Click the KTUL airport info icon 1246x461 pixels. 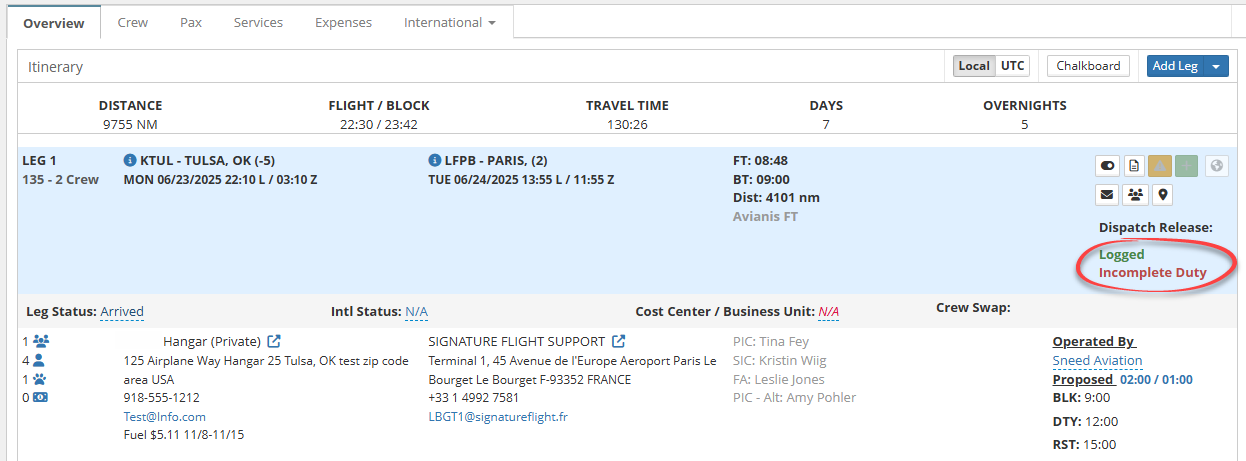pyautogui.click(x=130, y=160)
